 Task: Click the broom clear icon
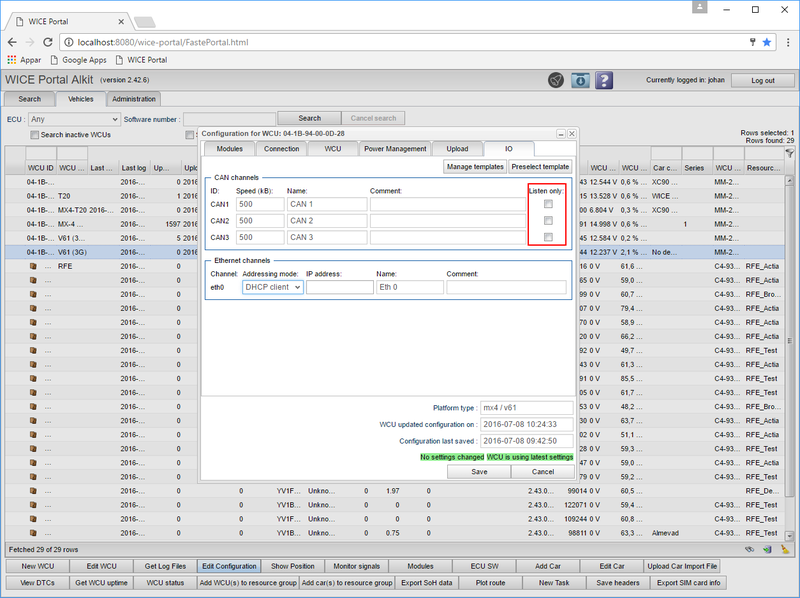(x=785, y=550)
